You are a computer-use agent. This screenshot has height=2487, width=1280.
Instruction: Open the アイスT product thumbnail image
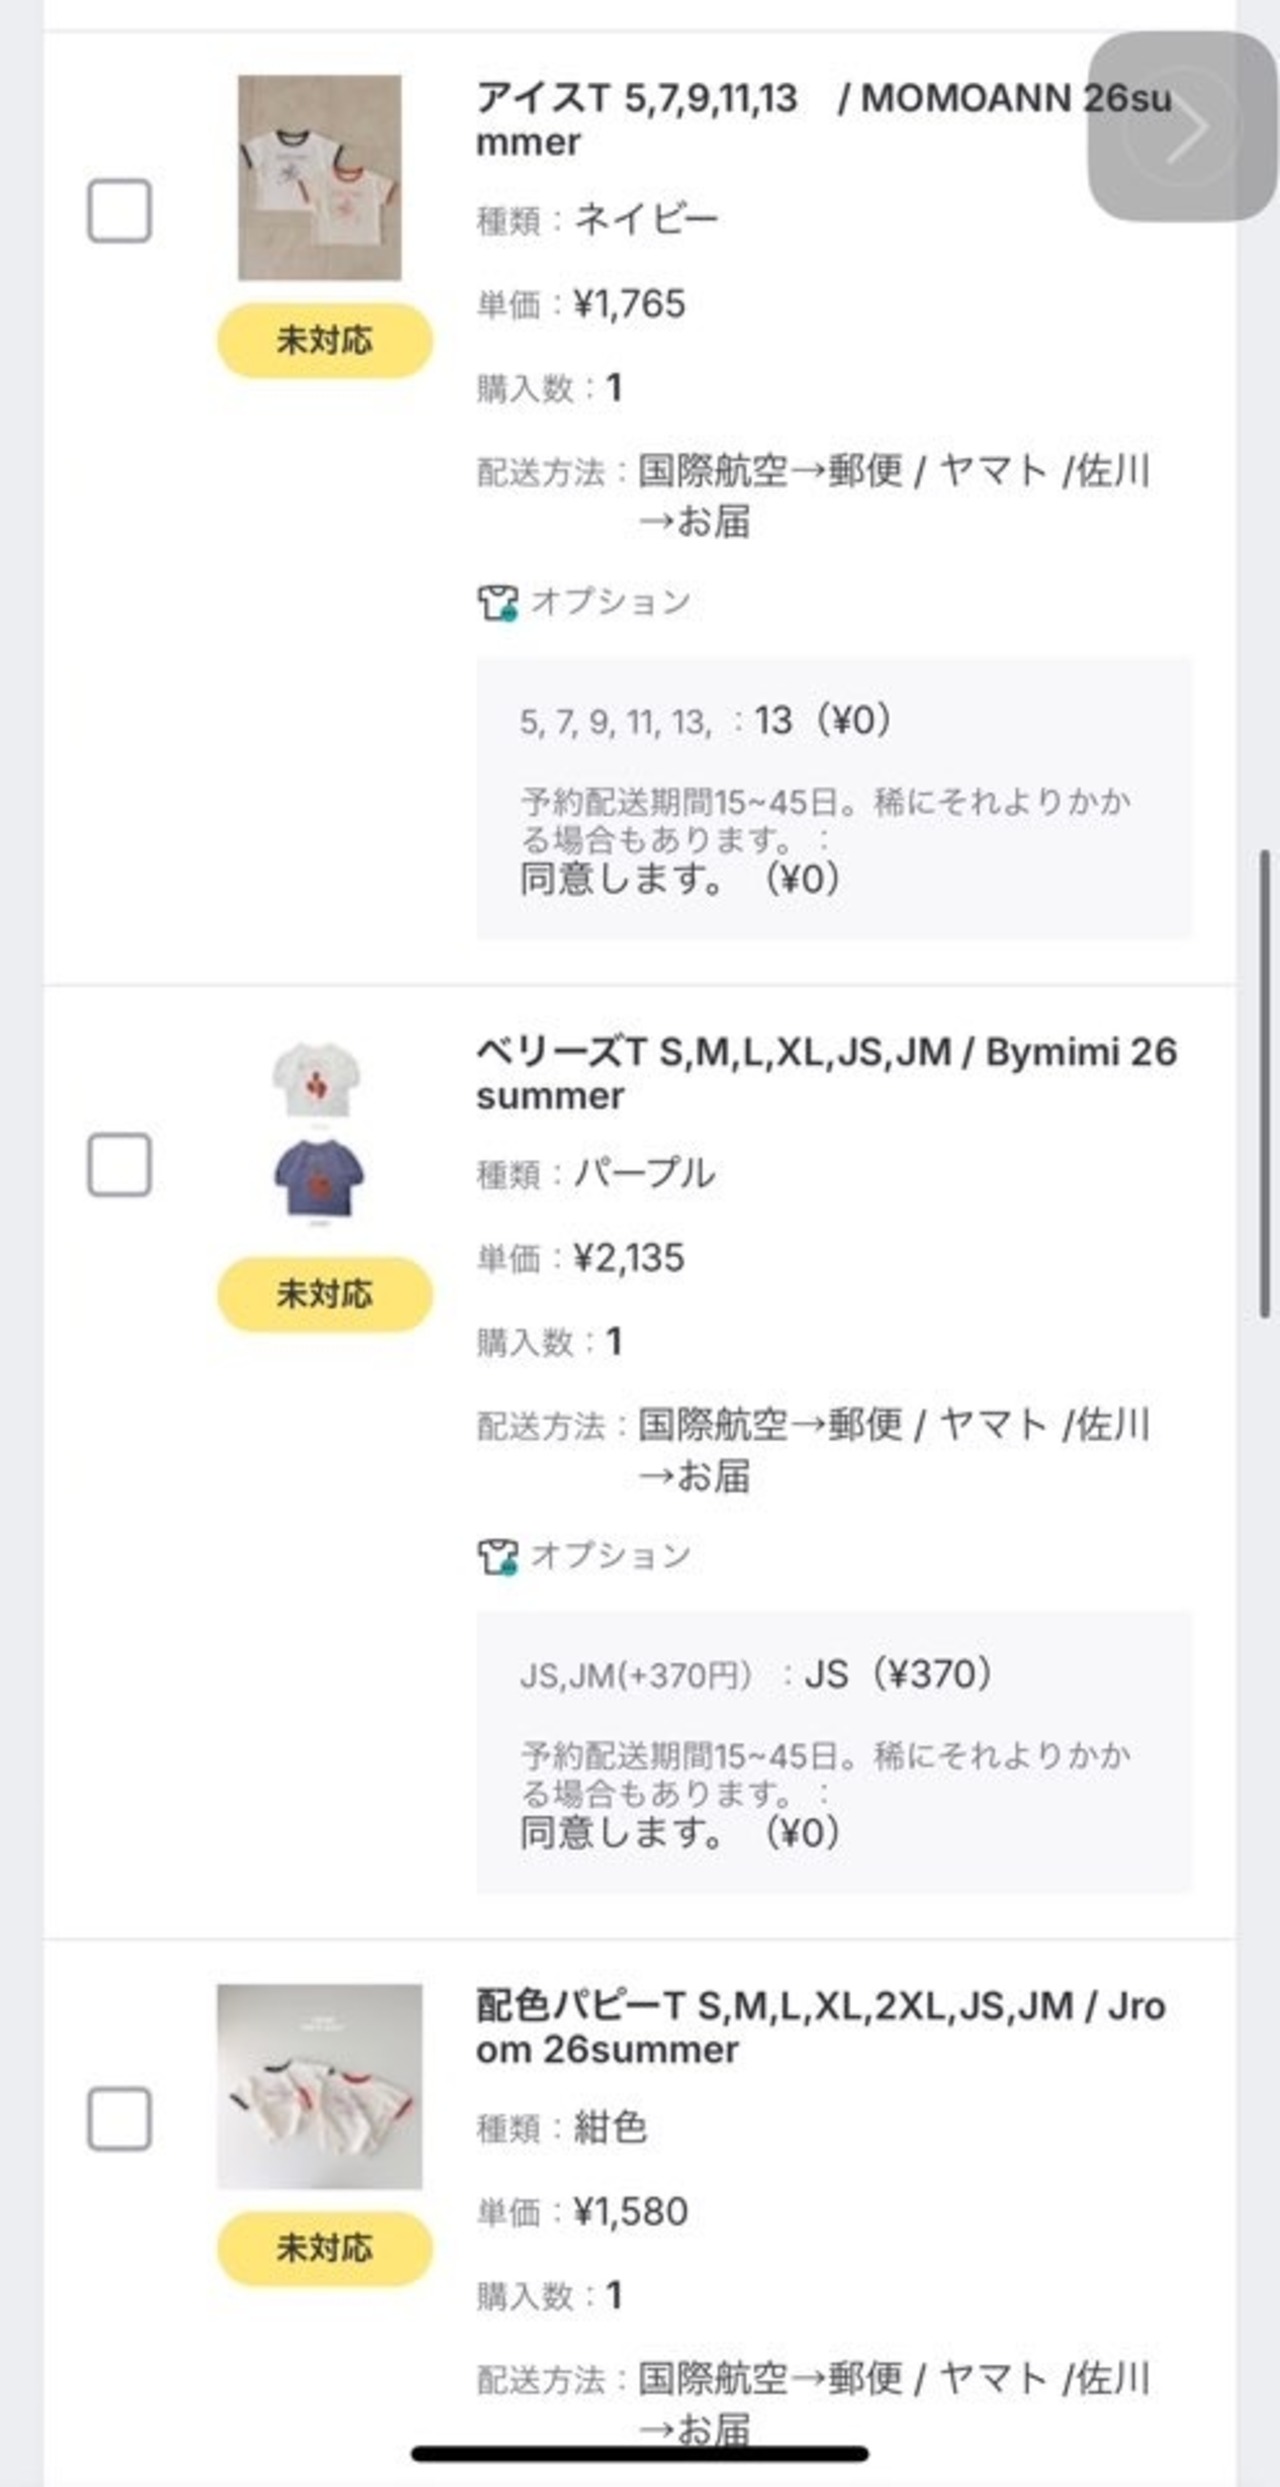(319, 178)
